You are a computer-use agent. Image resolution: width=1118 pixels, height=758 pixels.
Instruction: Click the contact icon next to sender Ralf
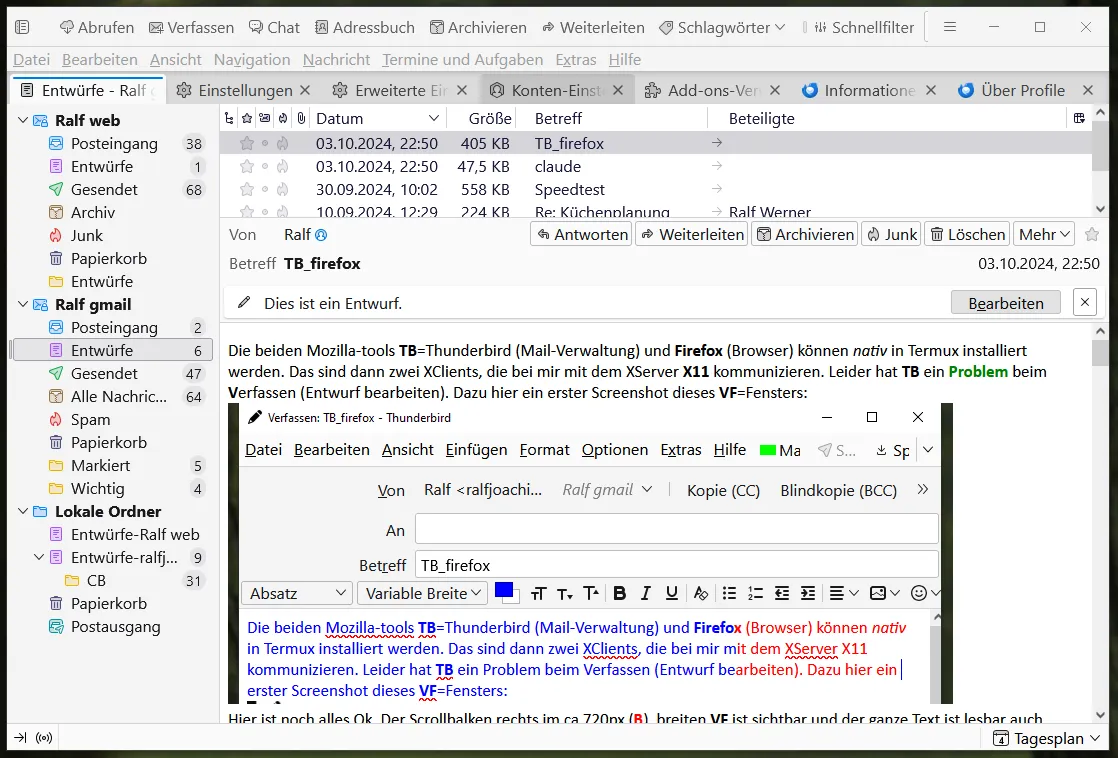pos(321,235)
